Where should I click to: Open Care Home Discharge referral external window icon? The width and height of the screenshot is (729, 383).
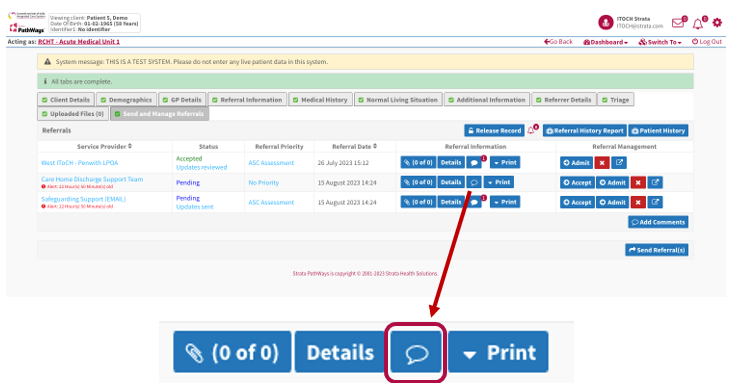(656, 183)
